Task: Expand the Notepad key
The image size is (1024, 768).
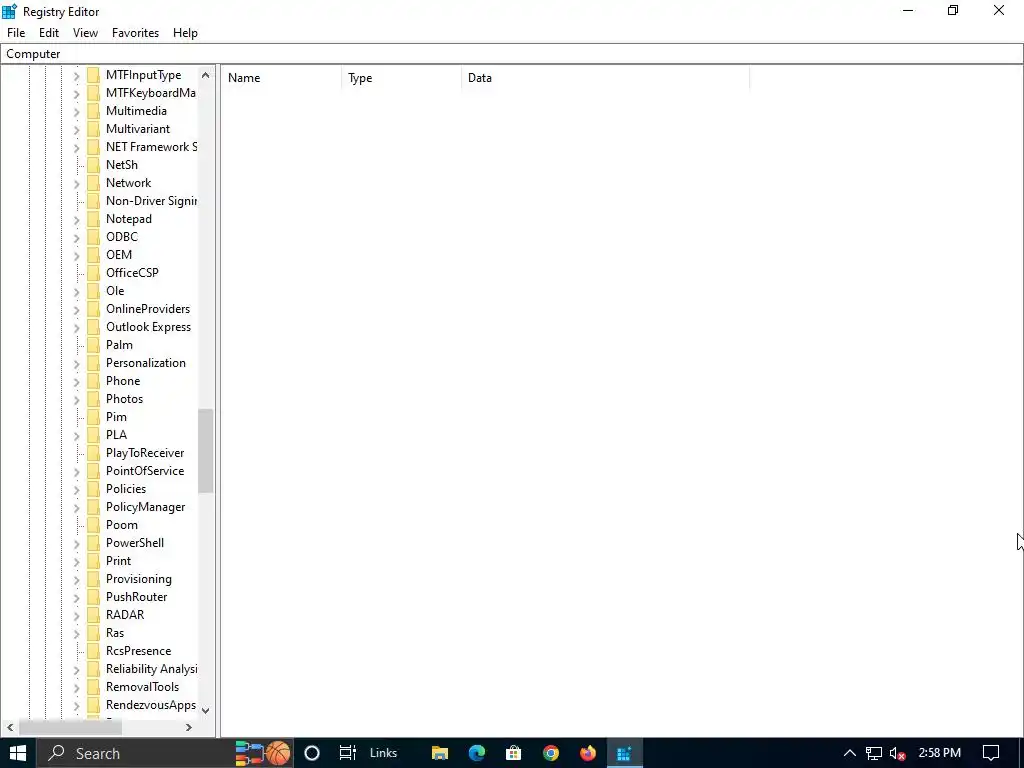Action: pos(76,219)
